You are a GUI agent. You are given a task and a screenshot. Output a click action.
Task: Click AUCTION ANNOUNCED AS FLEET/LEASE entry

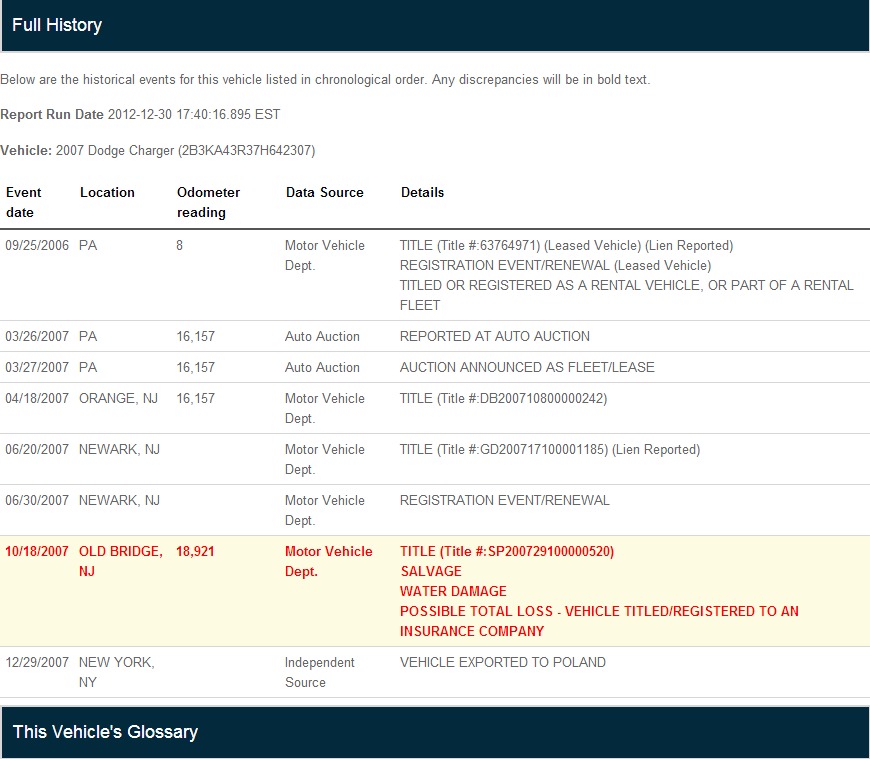(527, 367)
